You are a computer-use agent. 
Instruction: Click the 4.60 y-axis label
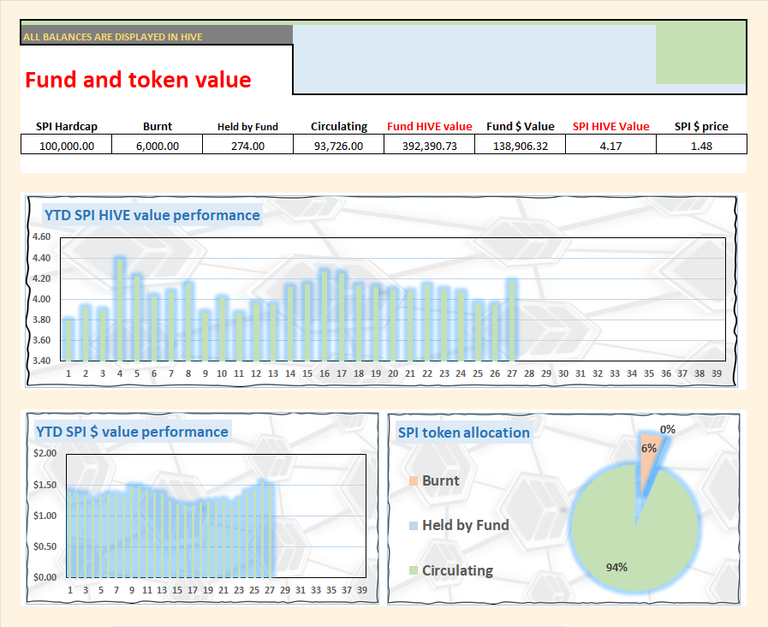tap(42, 237)
